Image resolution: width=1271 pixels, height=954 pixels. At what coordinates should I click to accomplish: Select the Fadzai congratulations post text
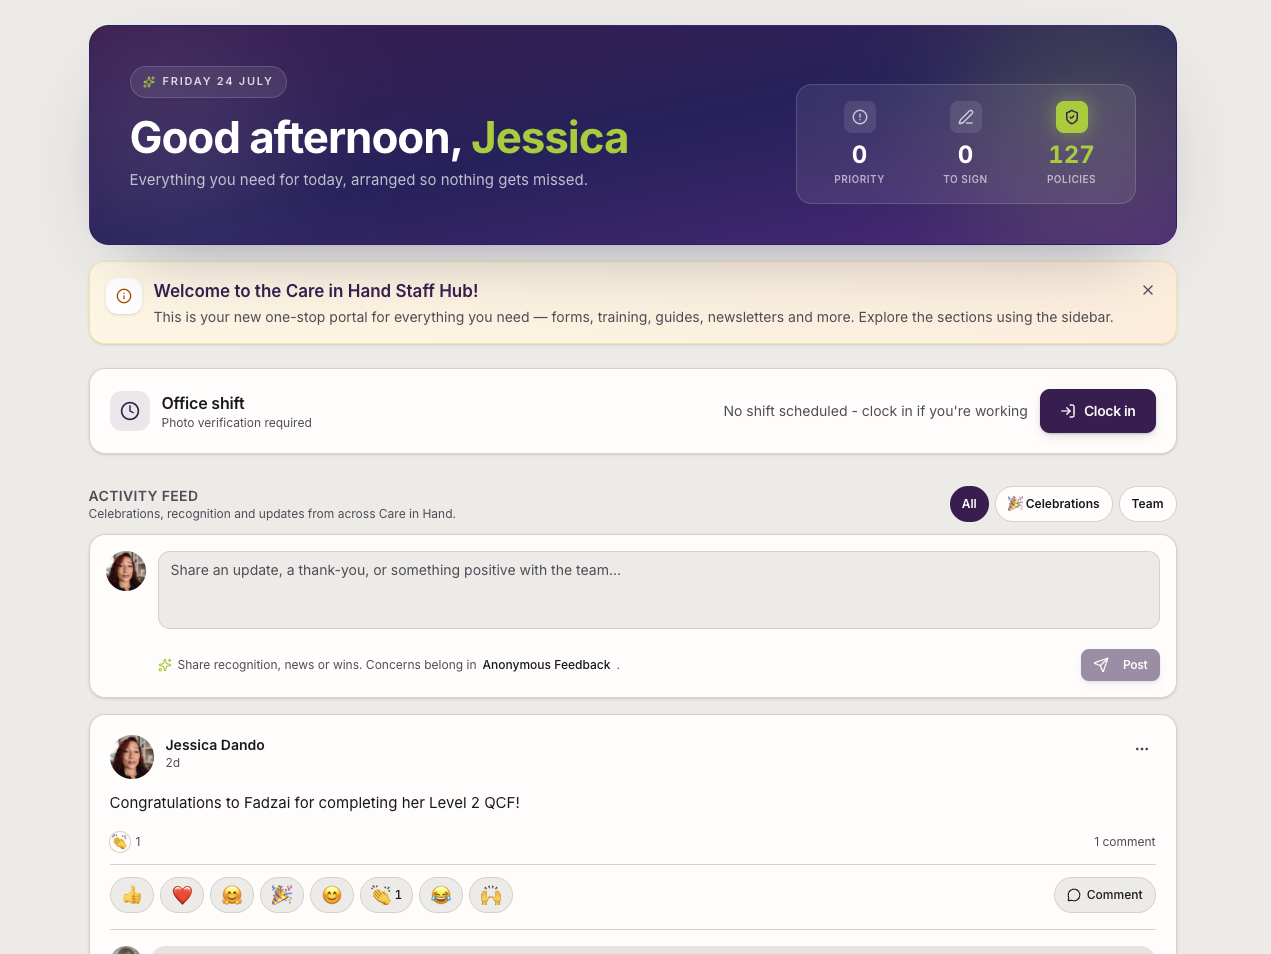click(x=314, y=803)
